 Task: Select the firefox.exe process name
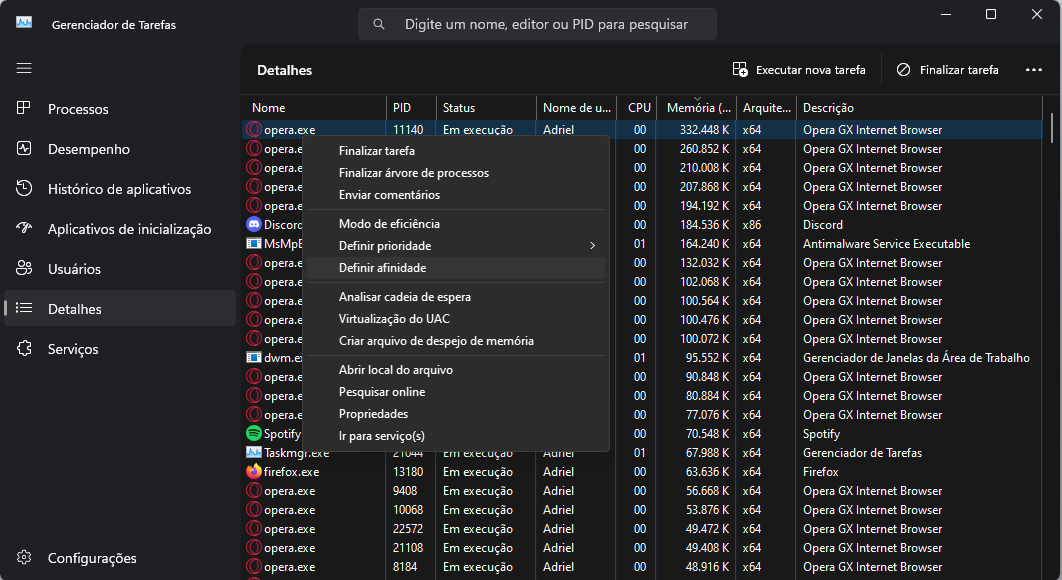point(291,472)
